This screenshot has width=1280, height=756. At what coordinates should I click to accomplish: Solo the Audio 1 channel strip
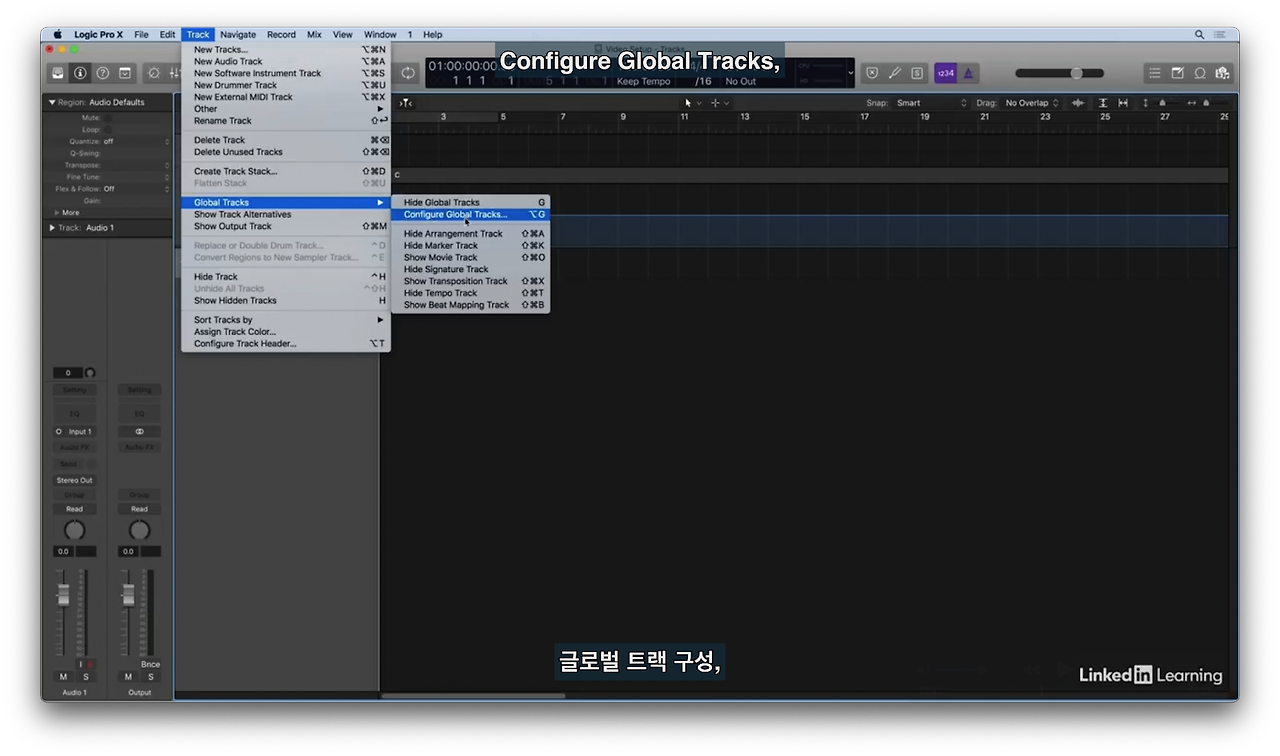pyautogui.click(x=85, y=677)
